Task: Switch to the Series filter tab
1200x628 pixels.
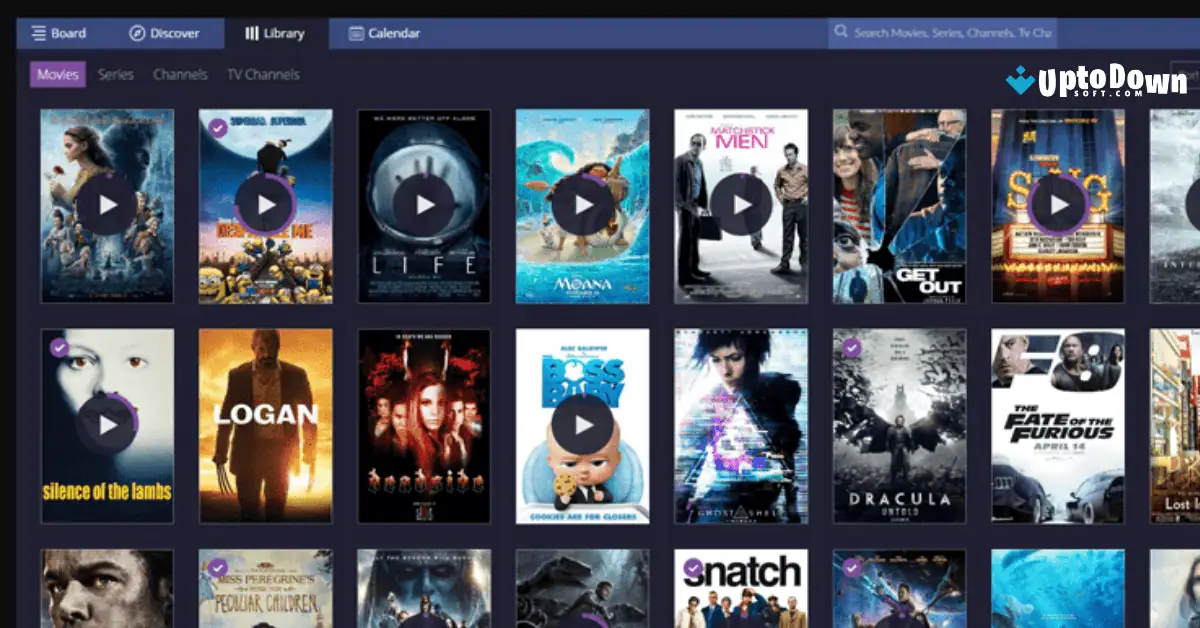Action: (x=116, y=74)
